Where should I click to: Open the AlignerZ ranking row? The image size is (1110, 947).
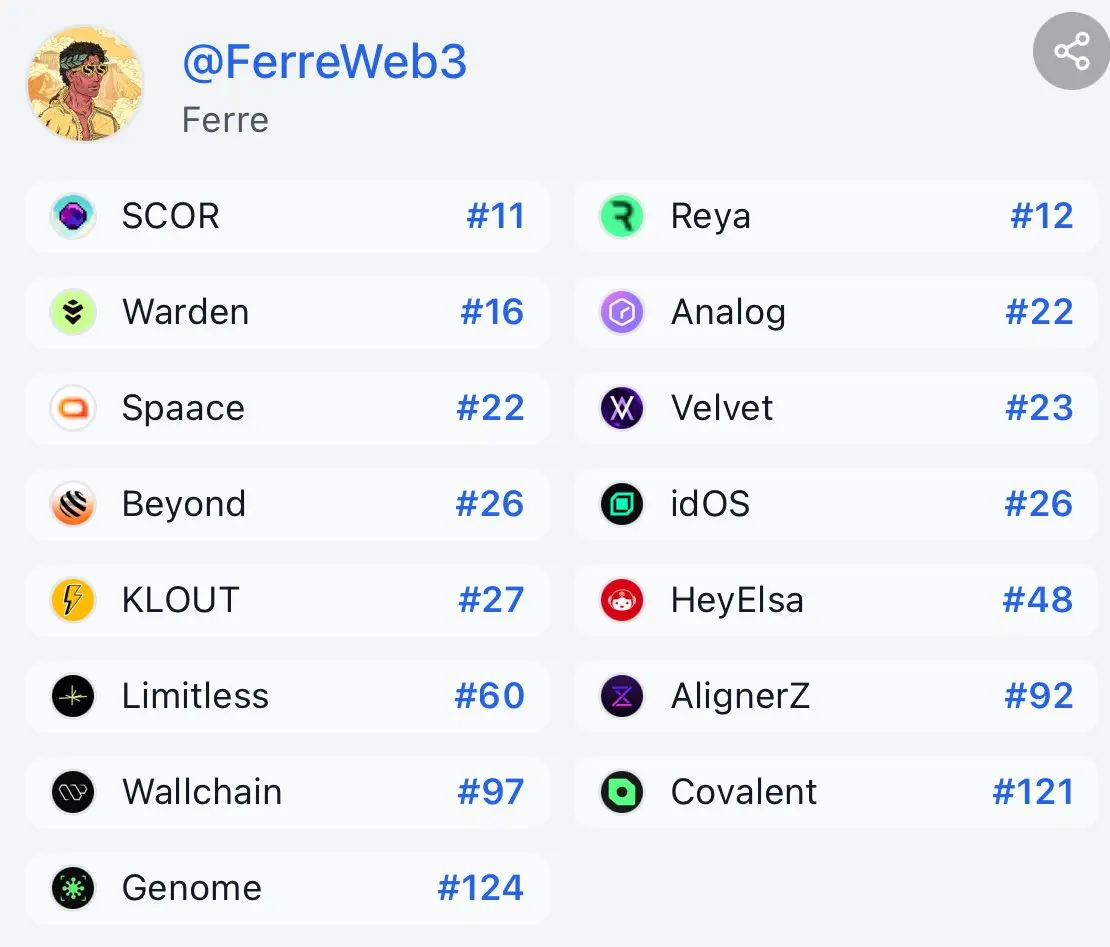836,696
